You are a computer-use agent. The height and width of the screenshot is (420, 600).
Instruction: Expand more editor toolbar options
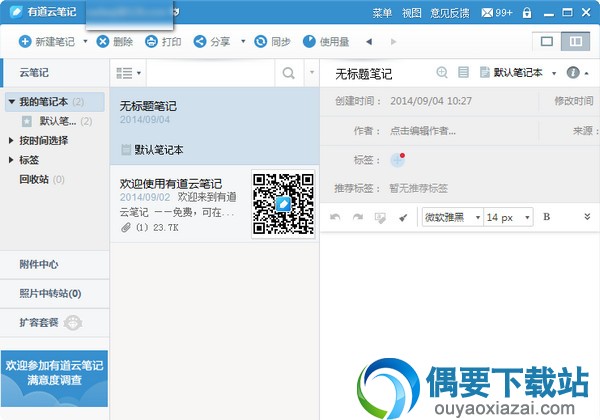point(587,217)
